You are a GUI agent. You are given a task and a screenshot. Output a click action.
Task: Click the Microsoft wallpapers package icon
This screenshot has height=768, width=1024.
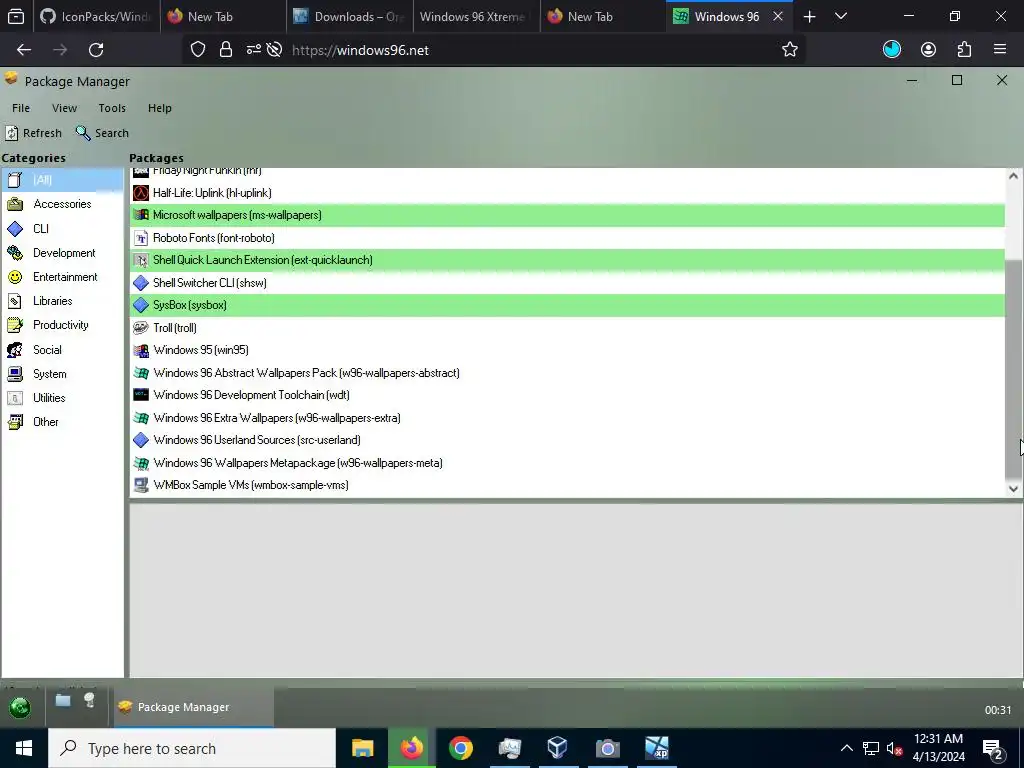pyautogui.click(x=141, y=216)
